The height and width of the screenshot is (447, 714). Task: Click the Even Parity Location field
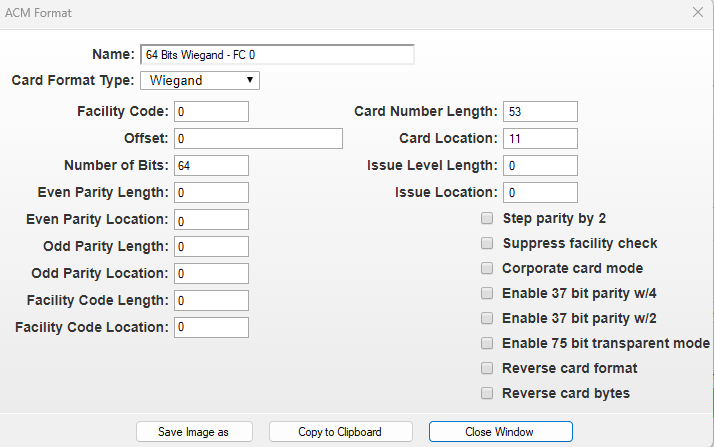click(211, 219)
